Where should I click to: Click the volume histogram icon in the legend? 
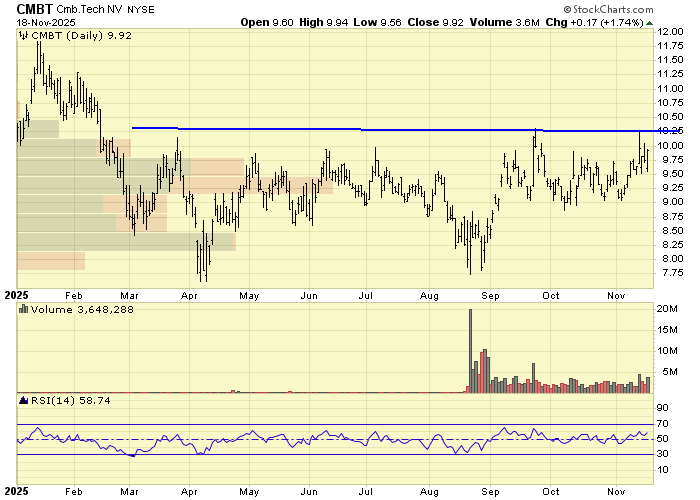pyautogui.click(x=24, y=309)
